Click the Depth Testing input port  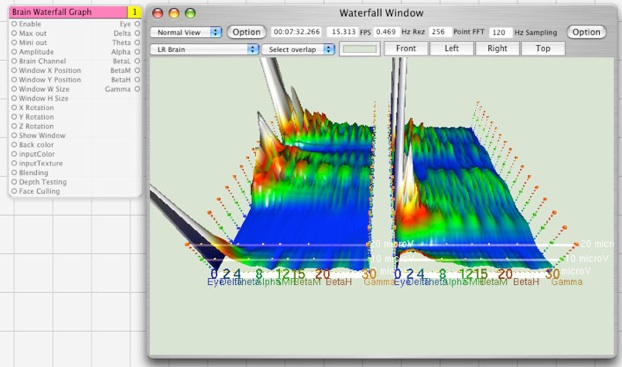[x=14, y=182]
